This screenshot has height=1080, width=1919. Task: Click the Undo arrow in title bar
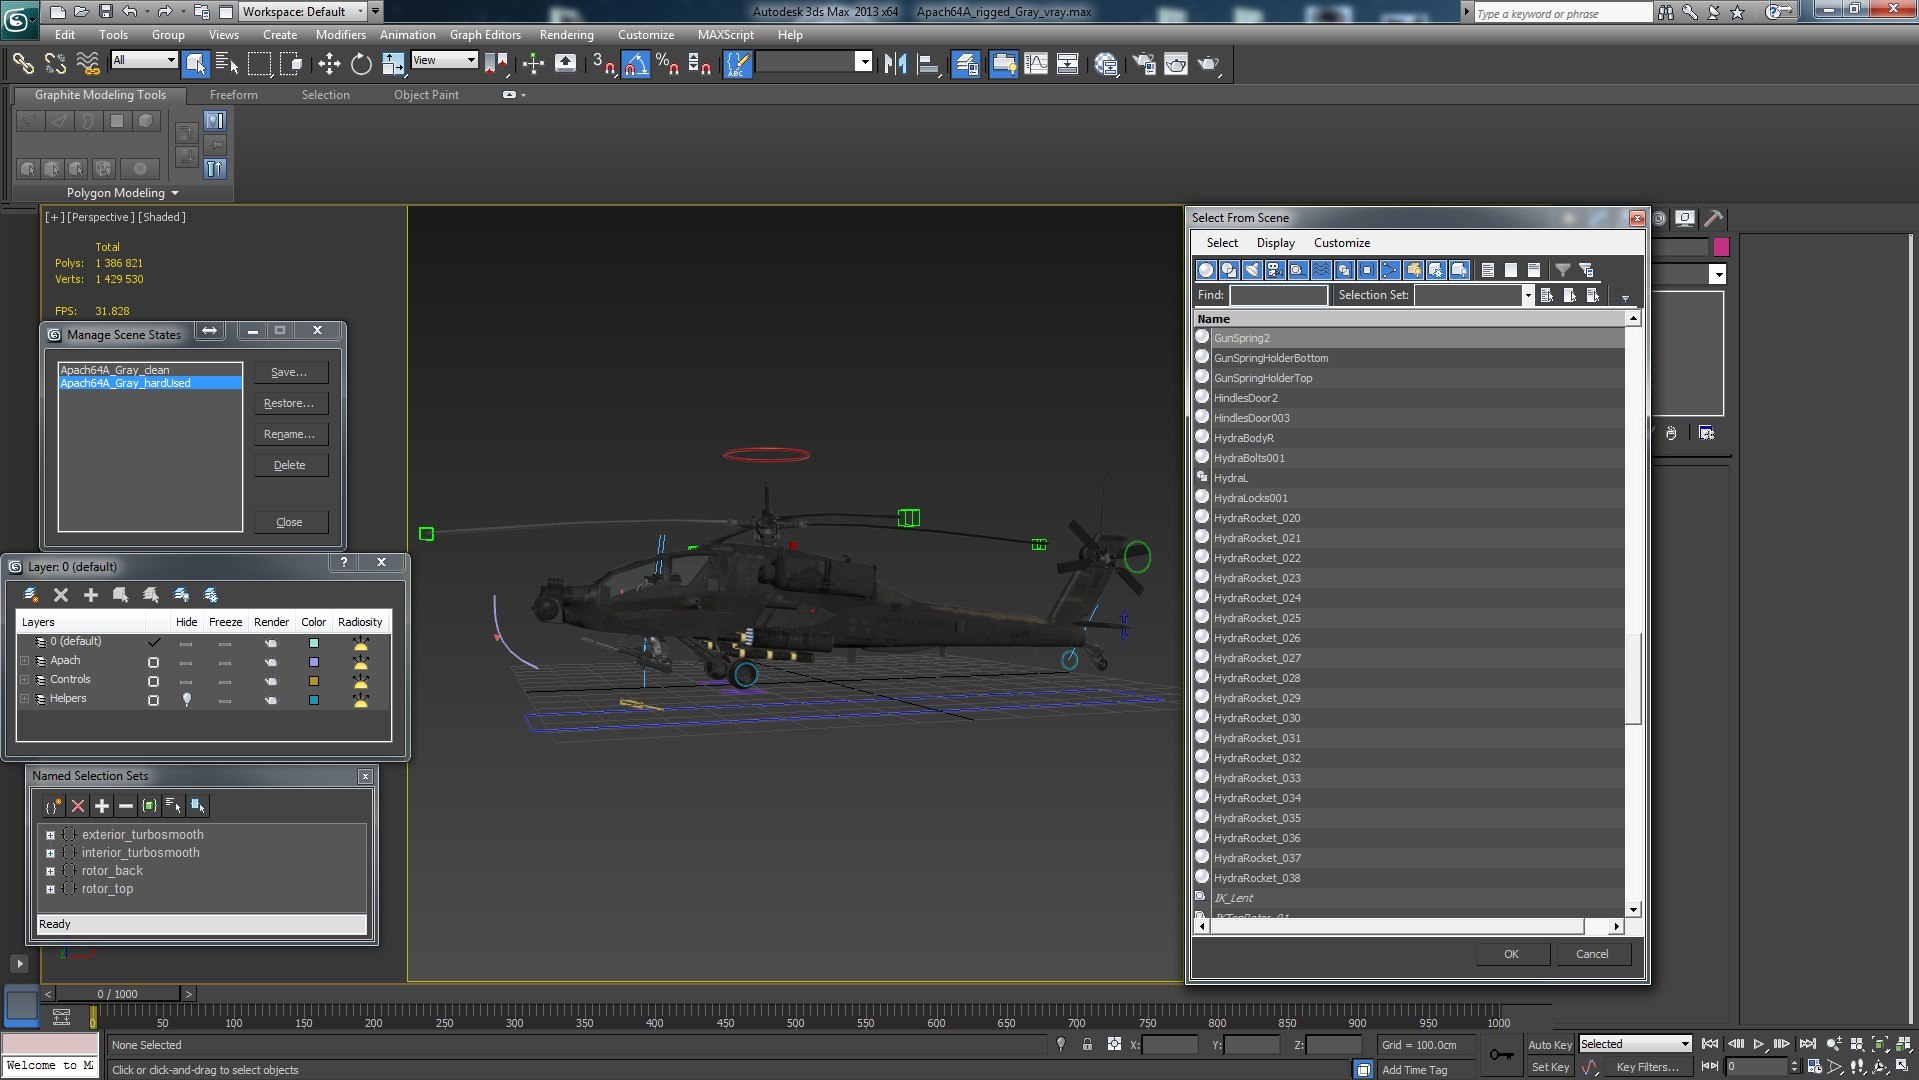tap(130, 11)
